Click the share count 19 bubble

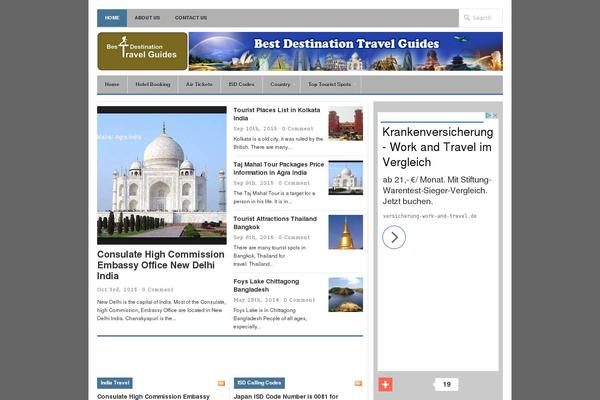pos(447,385)
